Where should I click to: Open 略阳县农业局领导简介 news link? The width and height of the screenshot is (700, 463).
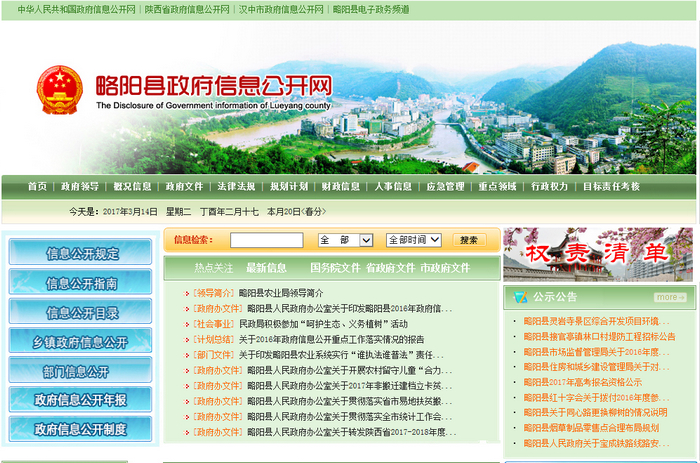coord(281,293)
